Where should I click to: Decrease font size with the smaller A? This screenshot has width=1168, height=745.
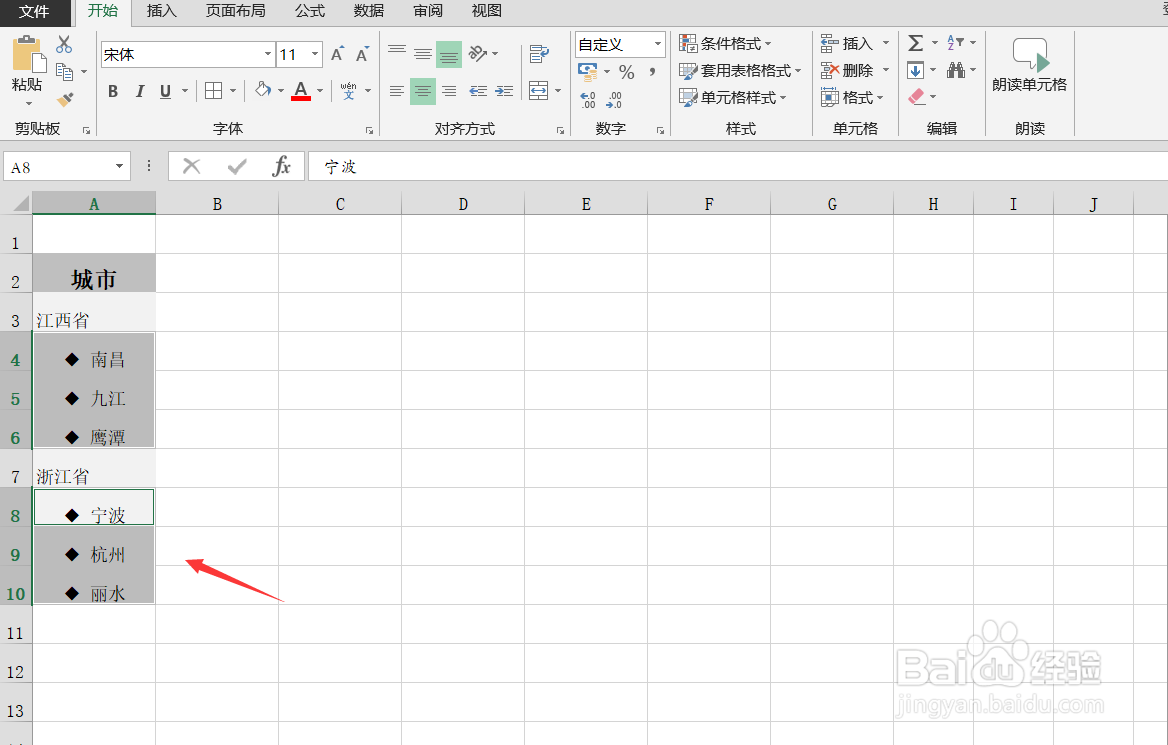coord(363,54)
